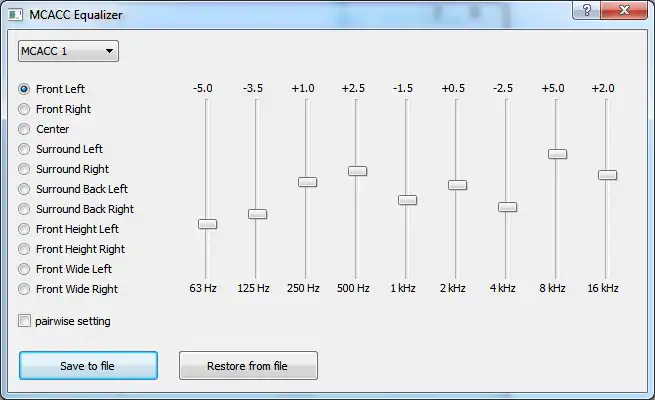Click the 63 Hz frequency label
The height and width of the screenshot is (400, 655).
click(203, 288)
